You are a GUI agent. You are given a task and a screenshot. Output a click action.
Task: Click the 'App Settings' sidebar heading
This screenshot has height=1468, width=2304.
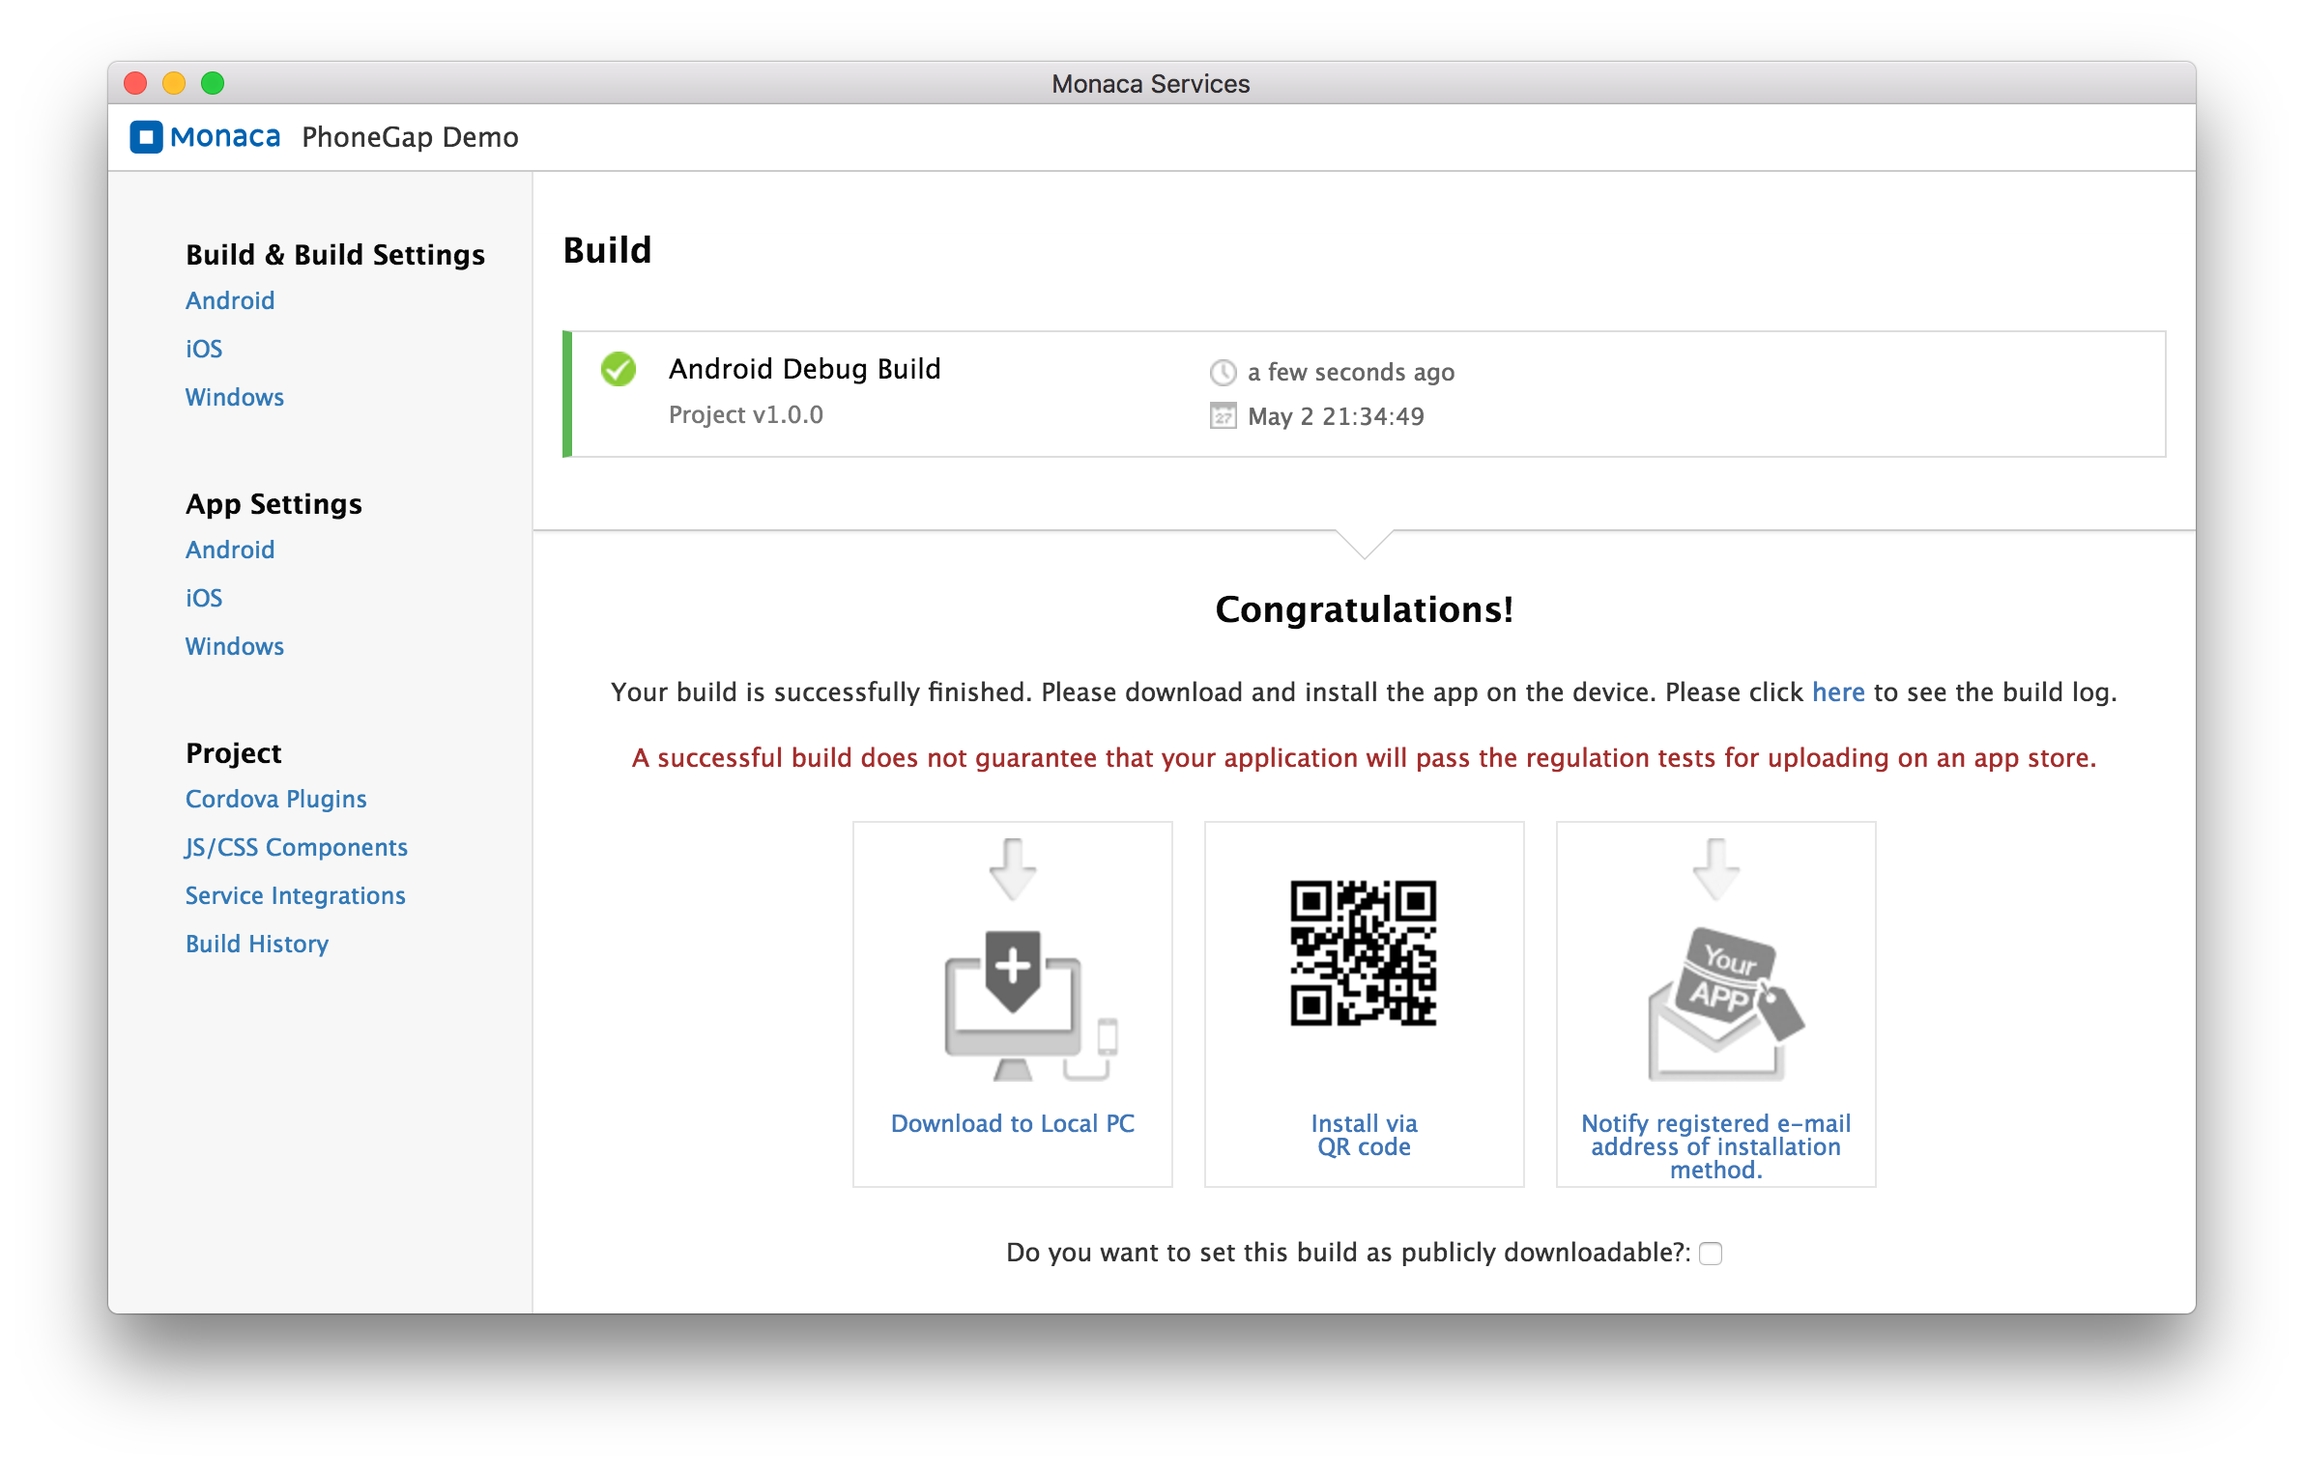click(274, 503)
